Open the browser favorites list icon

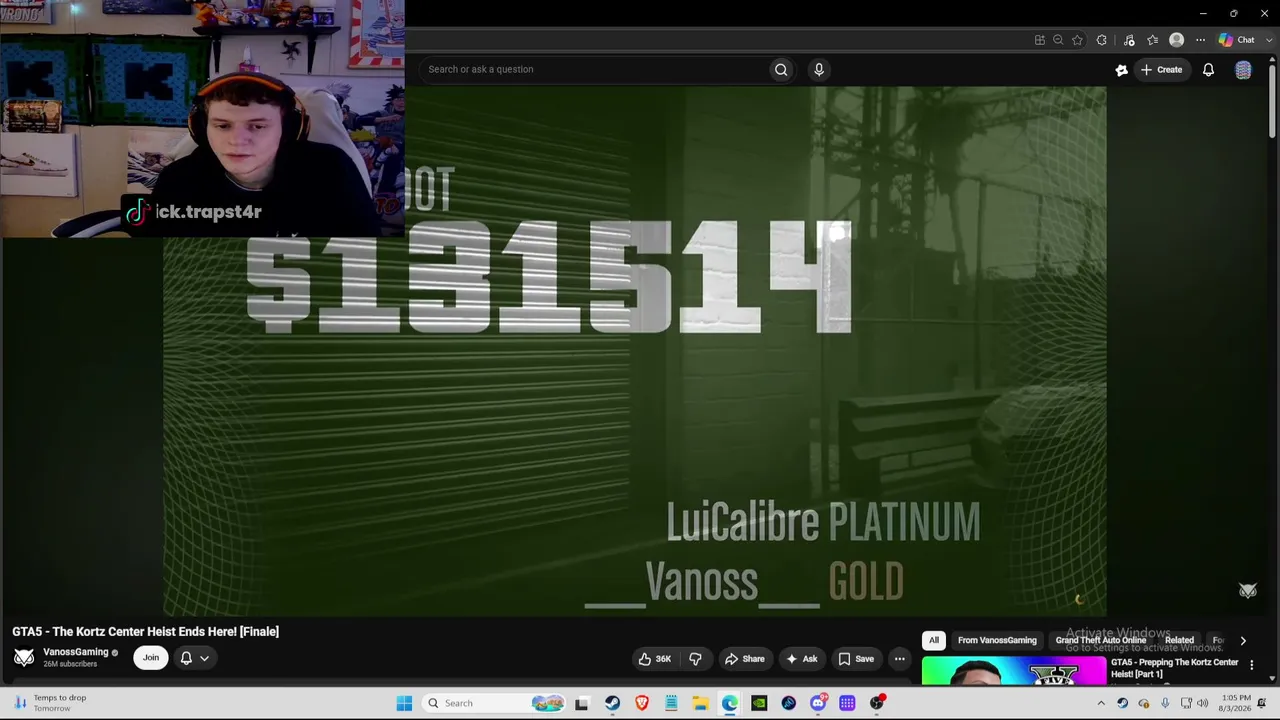pos(1152,40)
